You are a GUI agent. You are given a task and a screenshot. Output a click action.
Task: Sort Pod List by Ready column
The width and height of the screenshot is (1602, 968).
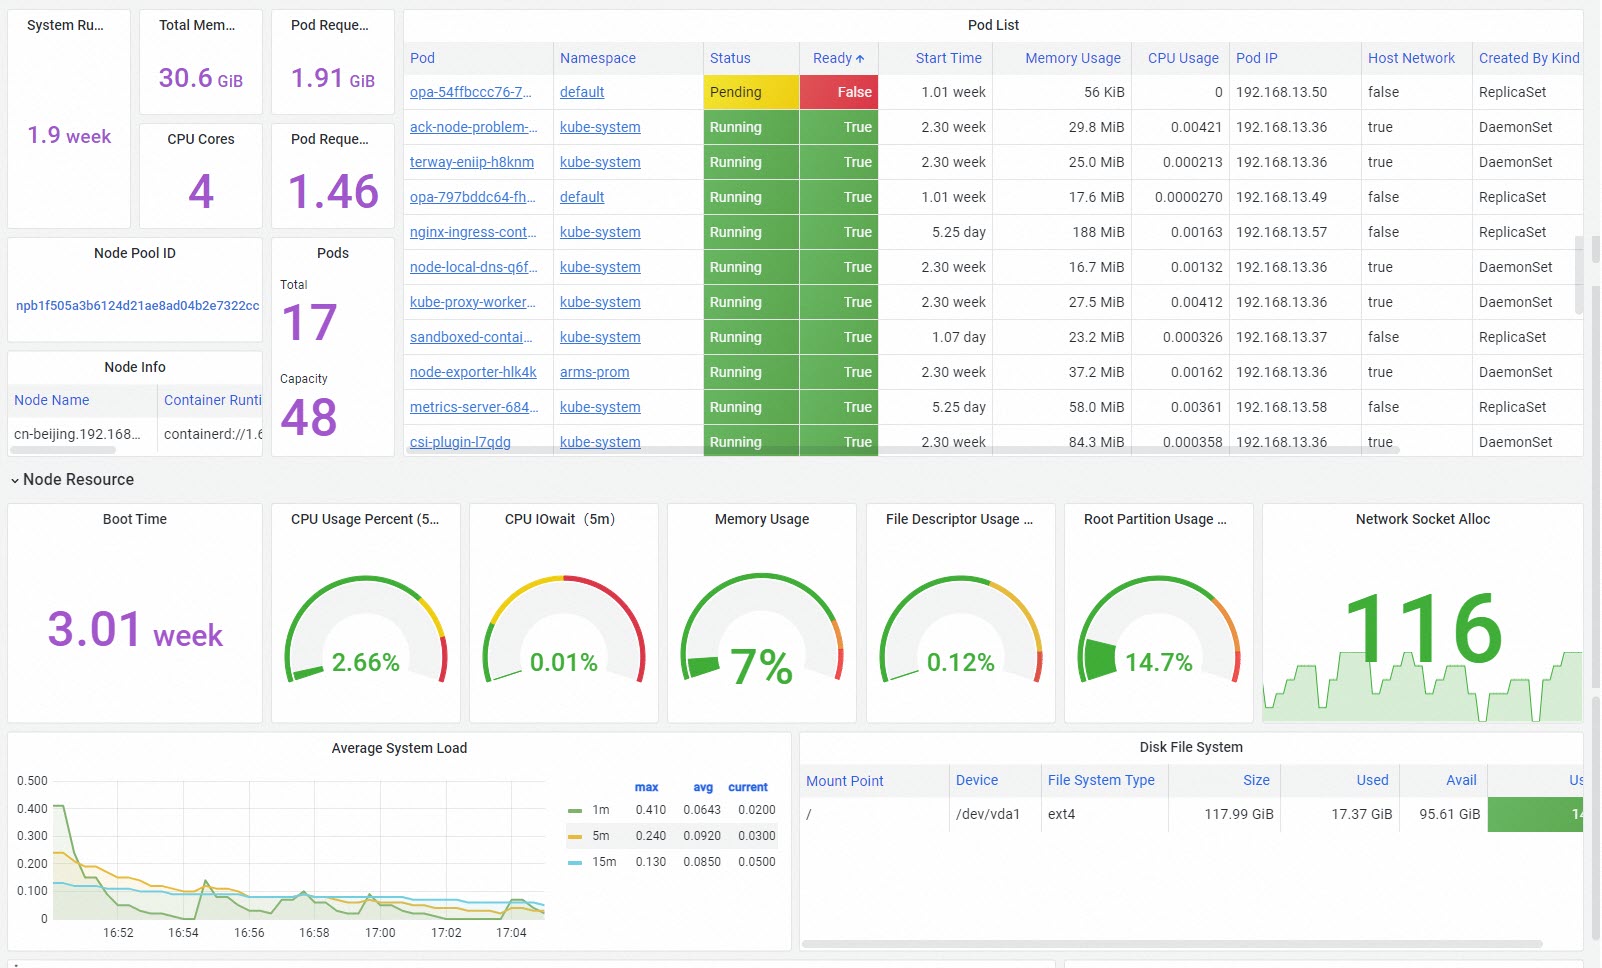[838, 58]
